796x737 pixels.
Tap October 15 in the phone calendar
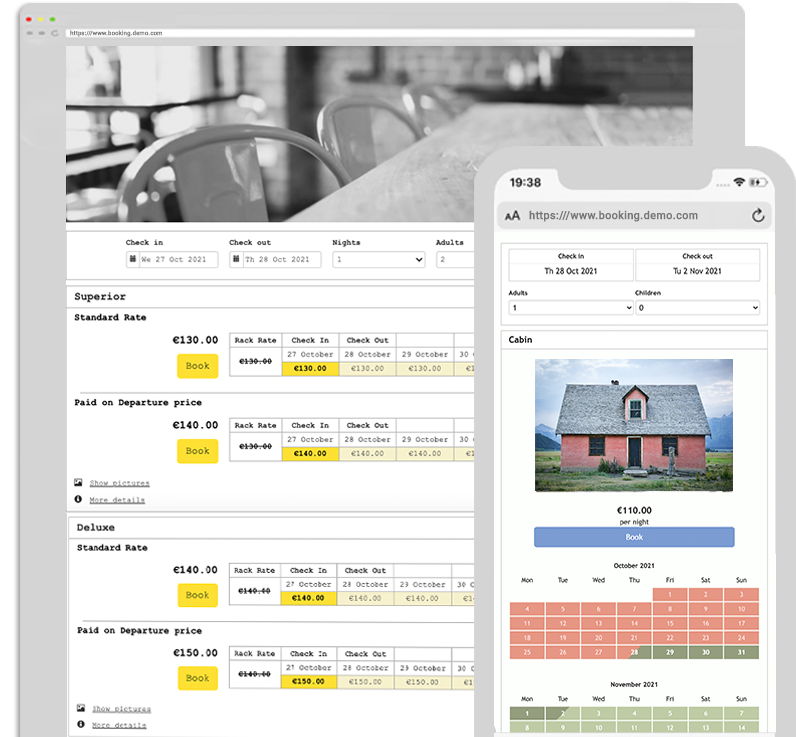[x=670, y=623]
